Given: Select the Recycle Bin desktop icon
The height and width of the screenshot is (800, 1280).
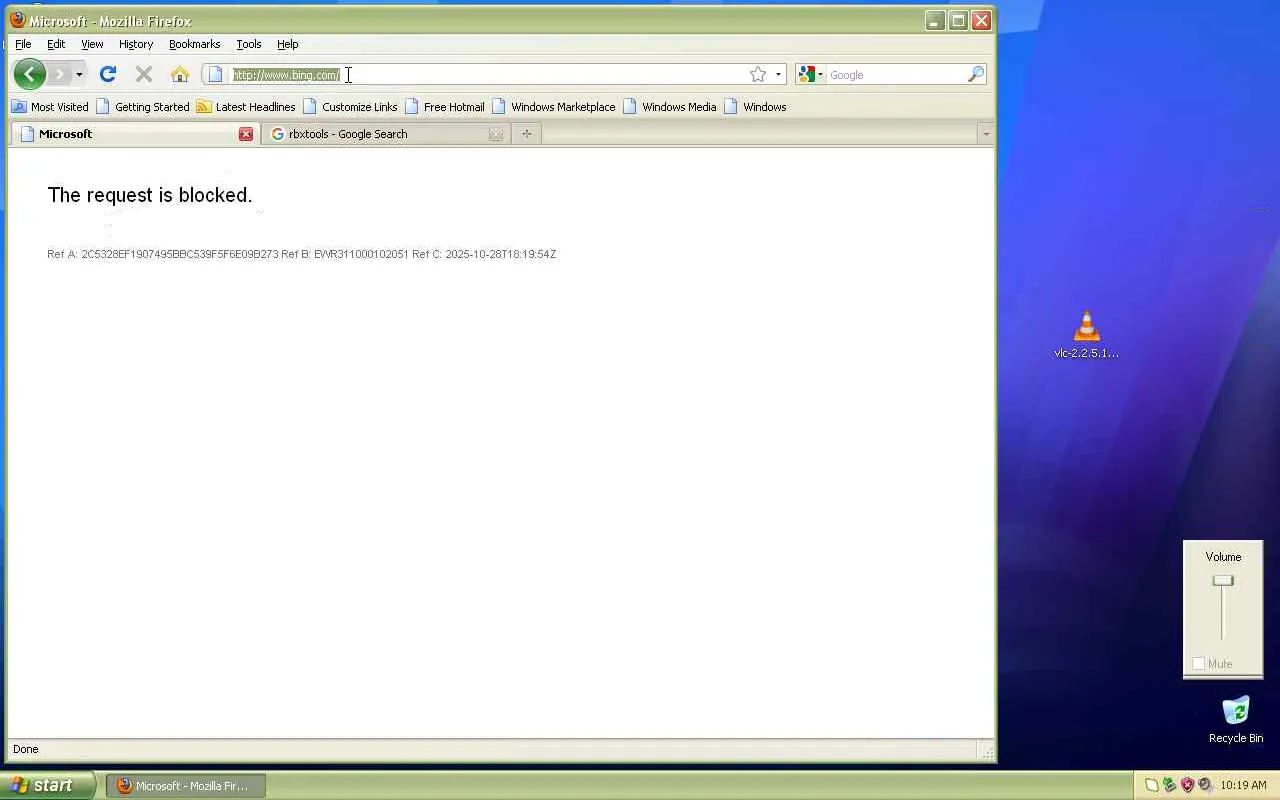Looking at the screenshot, I should click(x=1236, y=720).
